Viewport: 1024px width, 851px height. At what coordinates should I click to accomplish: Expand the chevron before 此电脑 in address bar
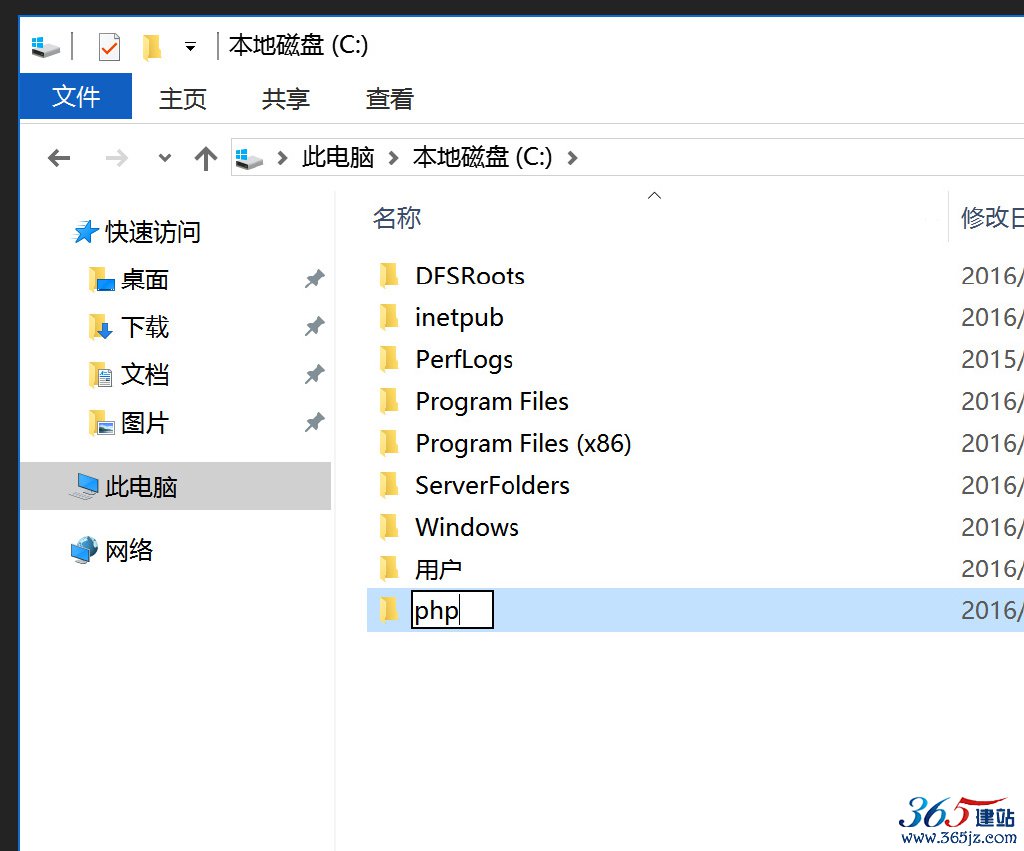pyautogui.click(x=282, y=158)
